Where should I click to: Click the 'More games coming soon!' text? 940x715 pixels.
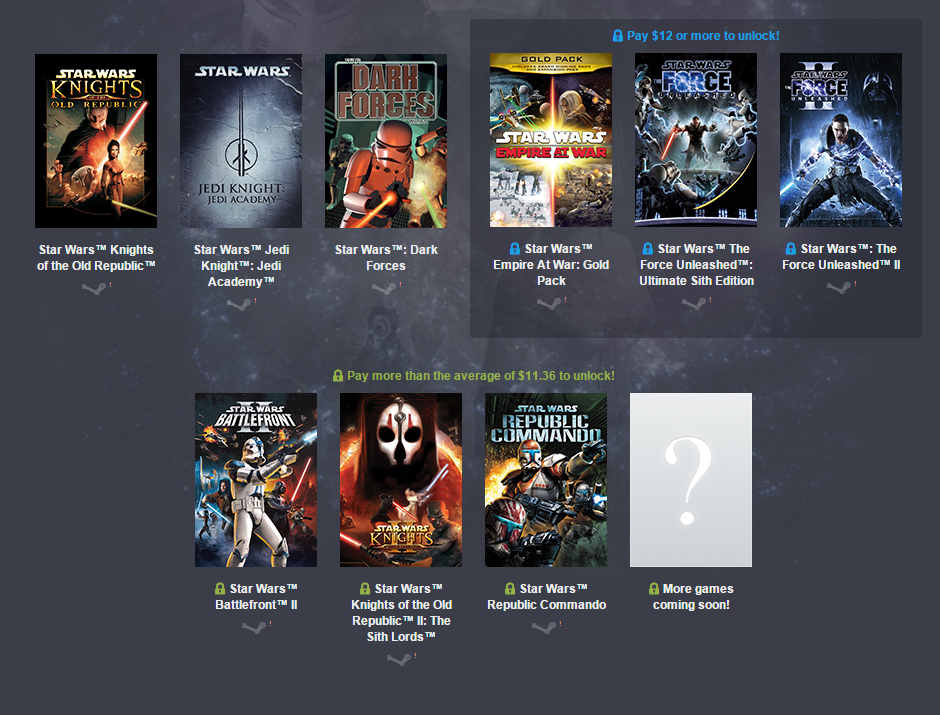pos(691,596)
